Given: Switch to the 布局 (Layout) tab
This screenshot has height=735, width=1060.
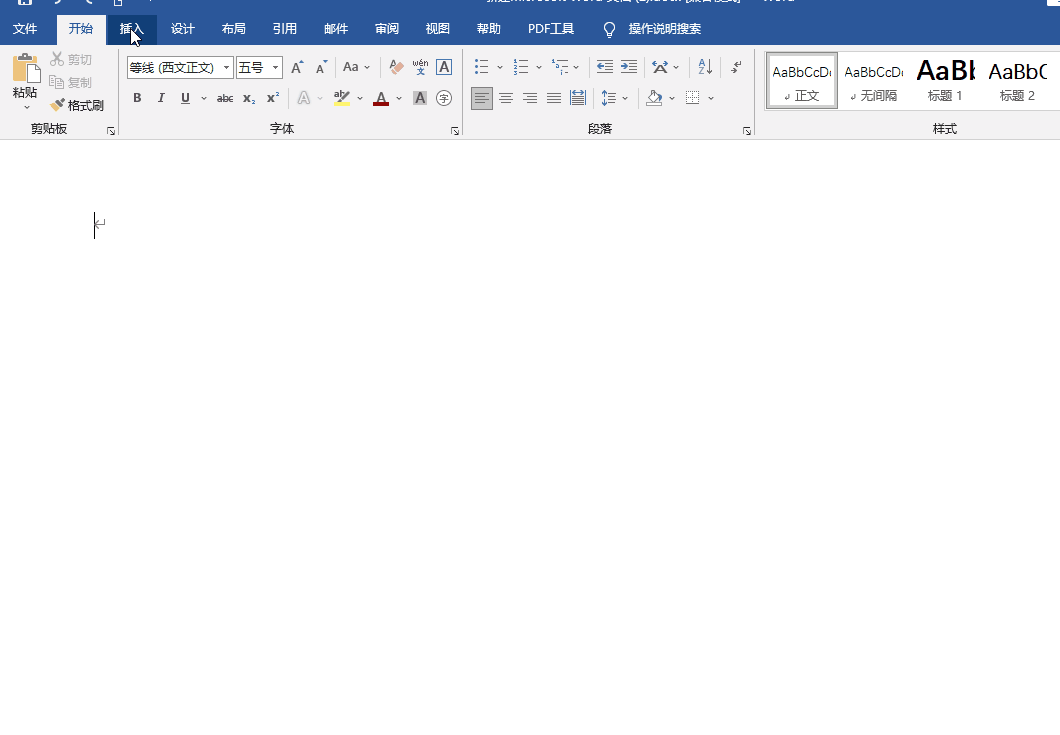Looking at the screenshot, I should (x=233, y=29).
